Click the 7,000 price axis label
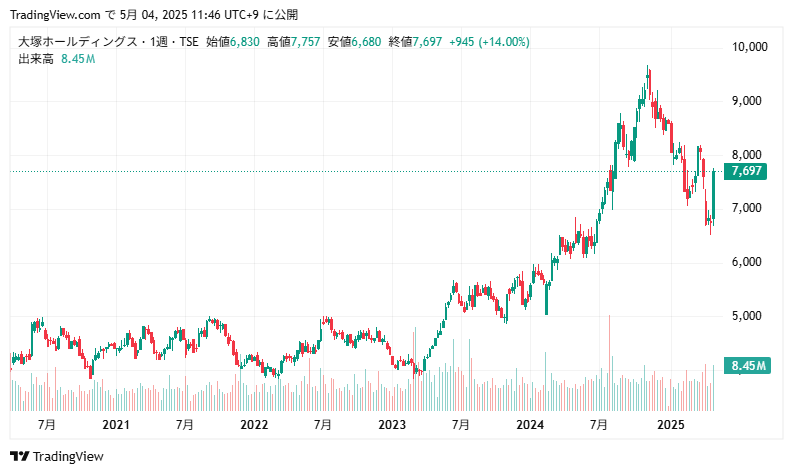The width and height of the screenshot is (793, 474). point(747,208)
